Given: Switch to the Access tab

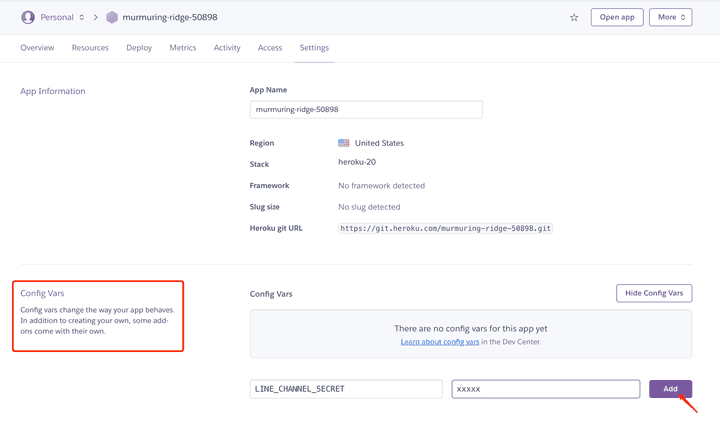Looking at the screenshot, I should point(270,48).
